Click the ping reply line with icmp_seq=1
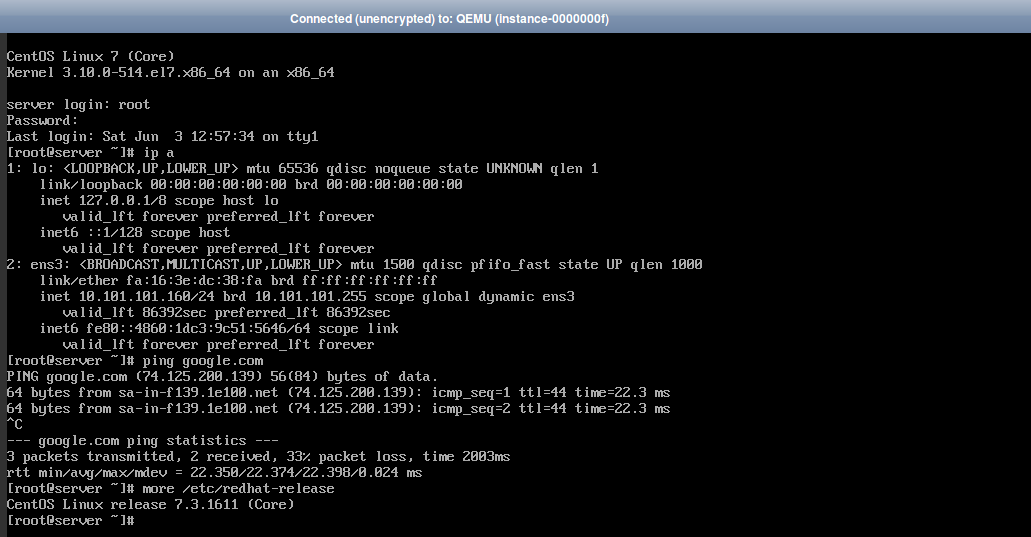Screen dimensions: 1031x537 [x=339, y=392]
